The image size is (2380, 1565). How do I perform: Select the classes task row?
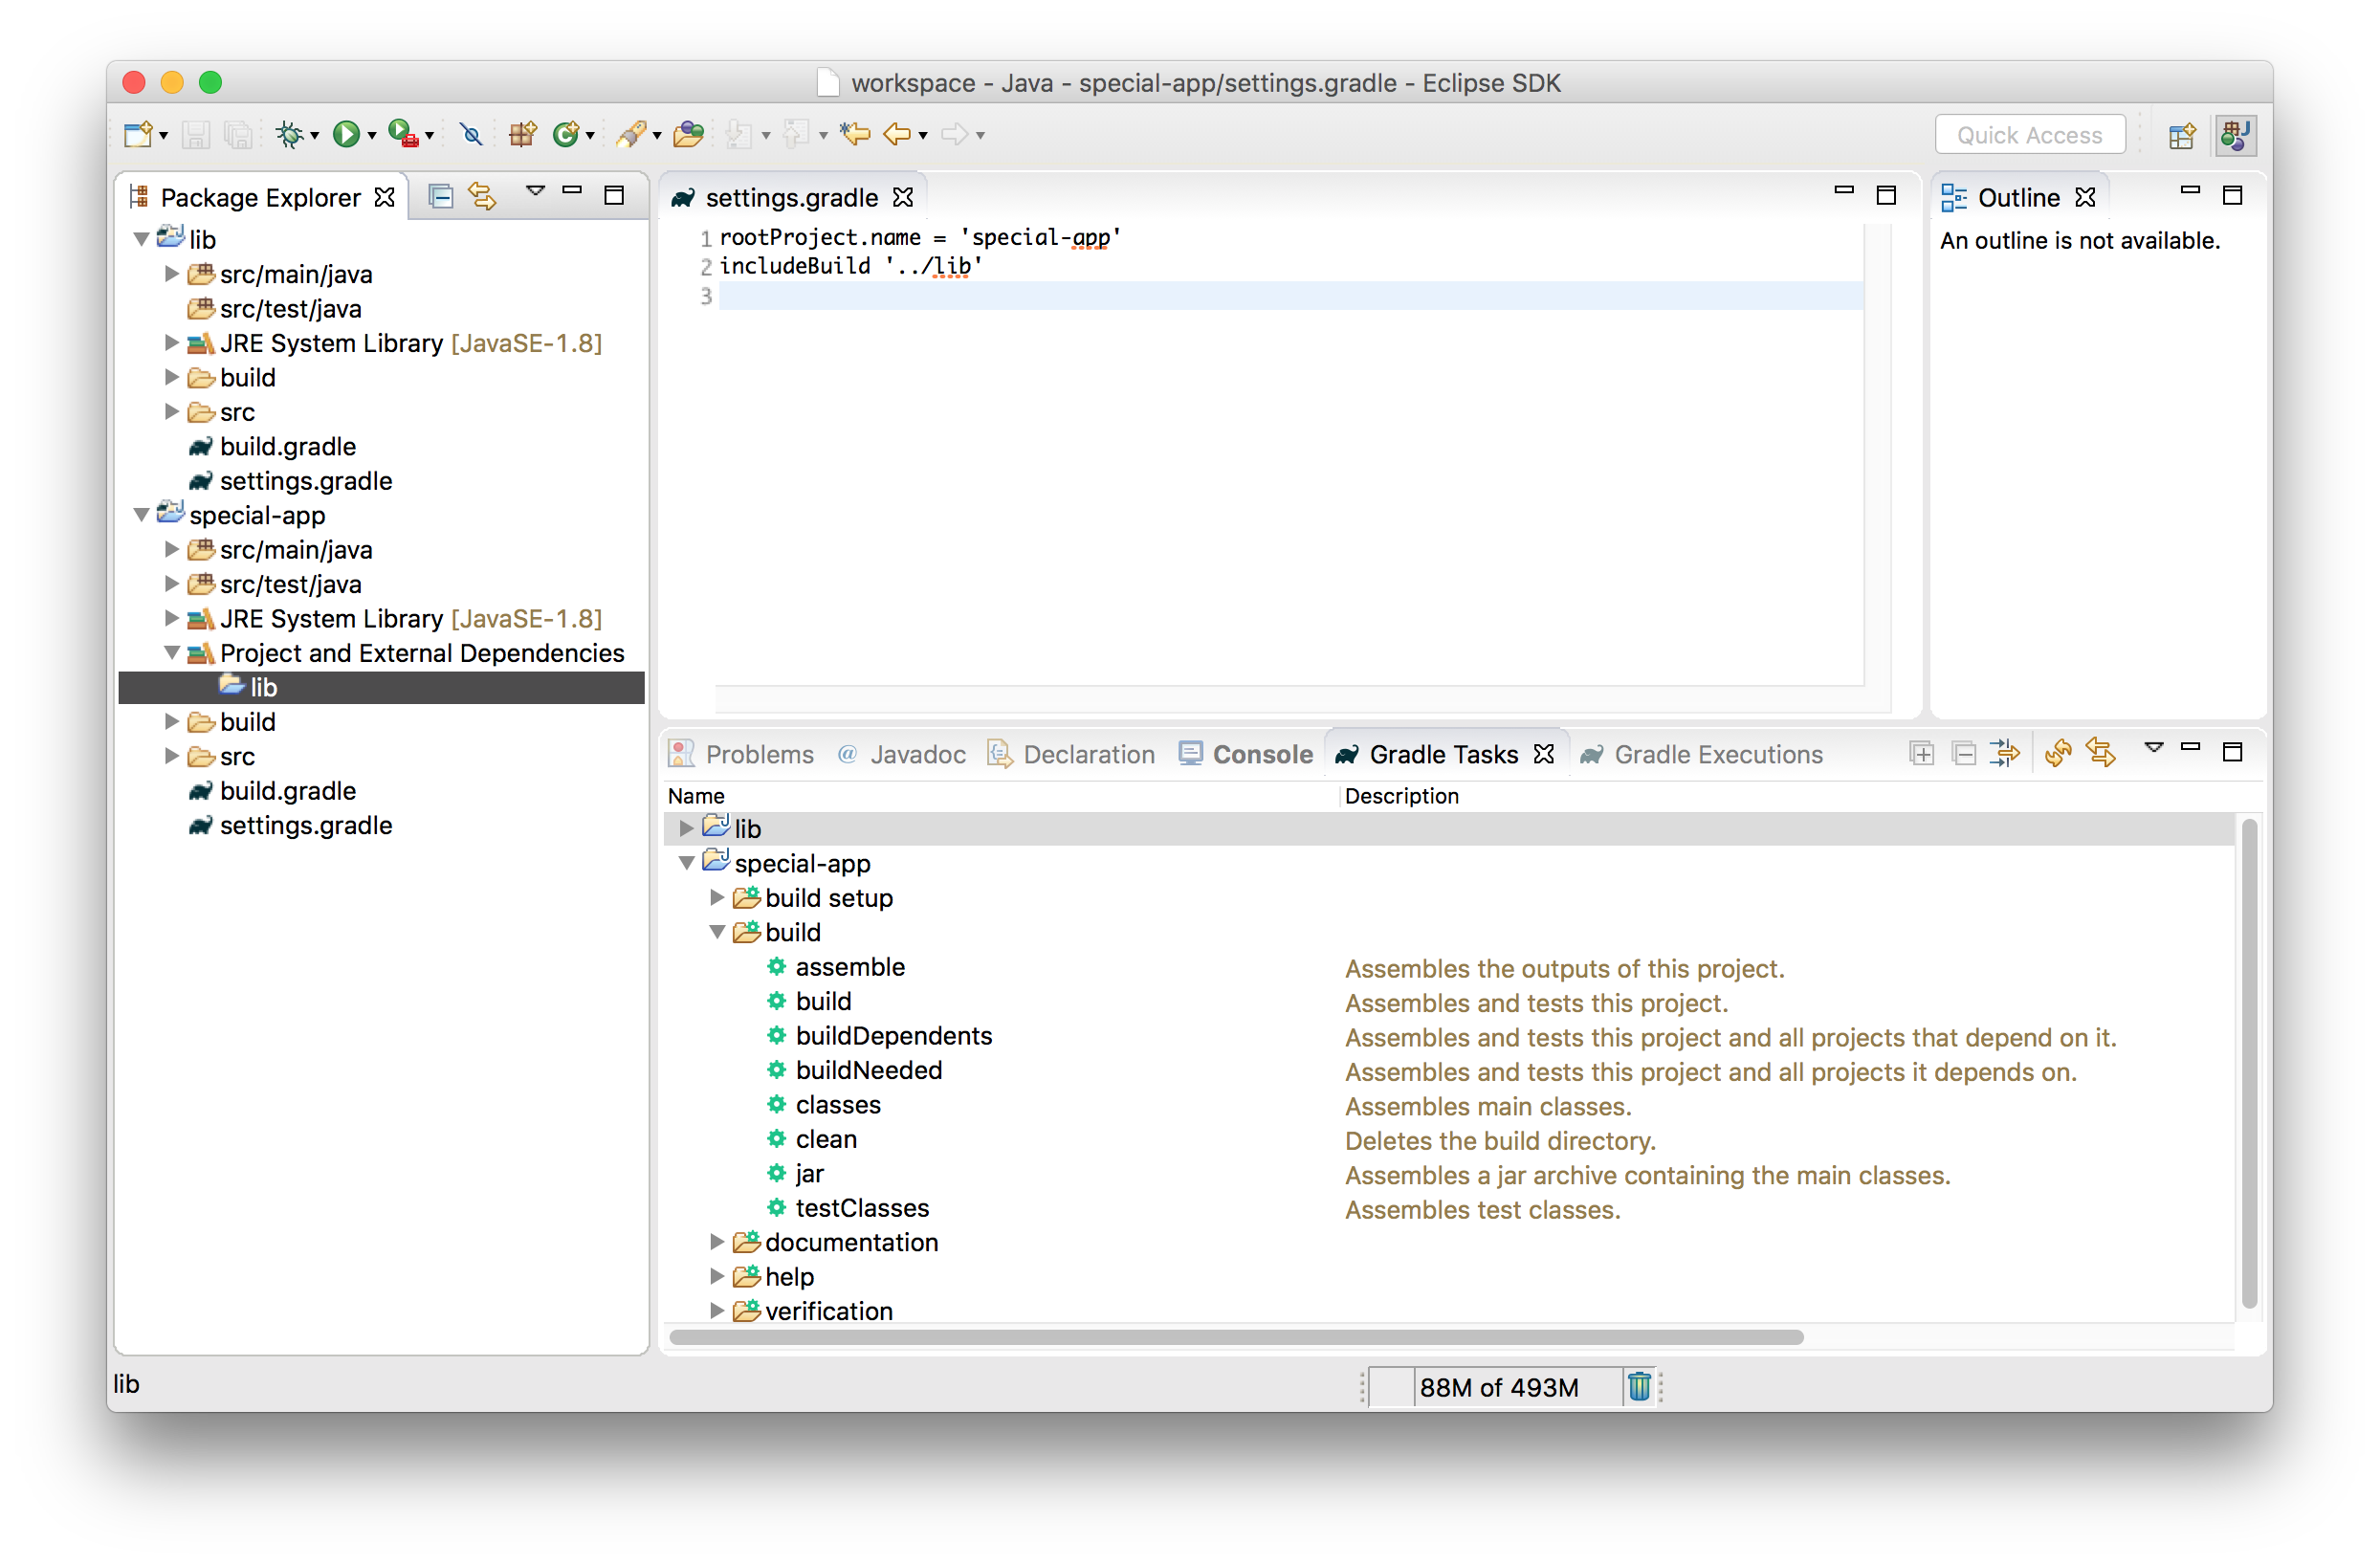click(1450, 1105)
